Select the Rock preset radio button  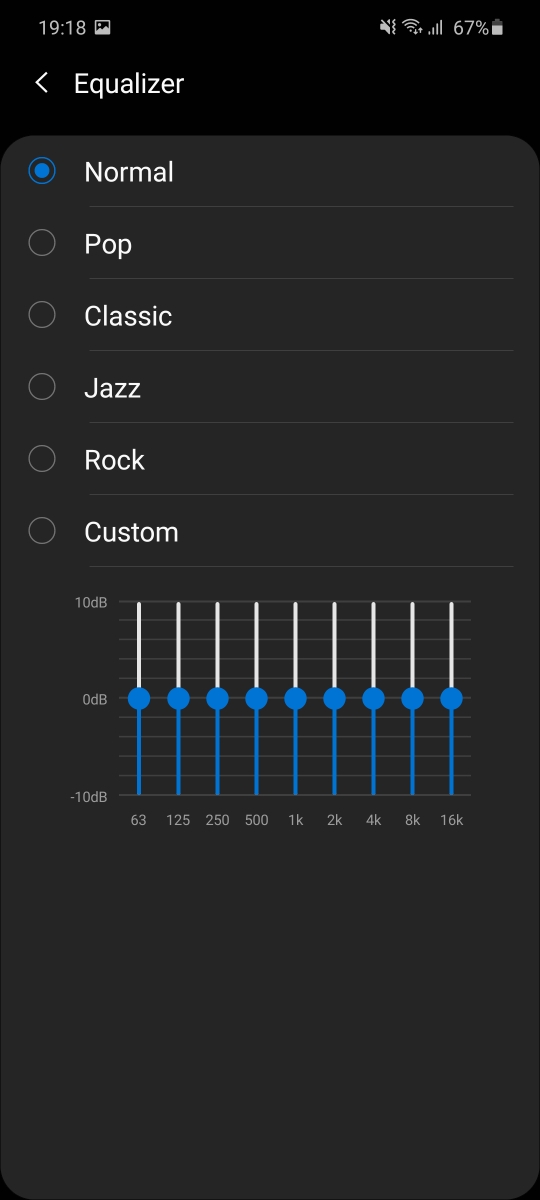pyautogui.click(x=42, y=459)
